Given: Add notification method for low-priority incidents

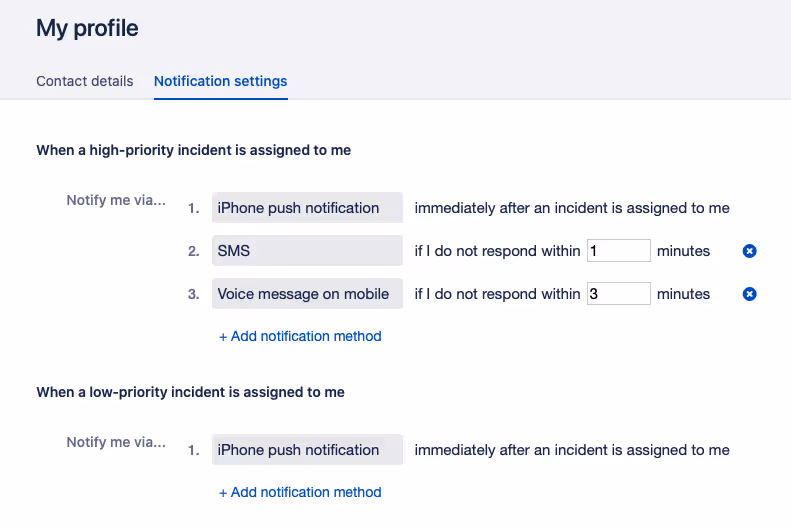Looking at the screenshot, I should (x=300, y=492).
